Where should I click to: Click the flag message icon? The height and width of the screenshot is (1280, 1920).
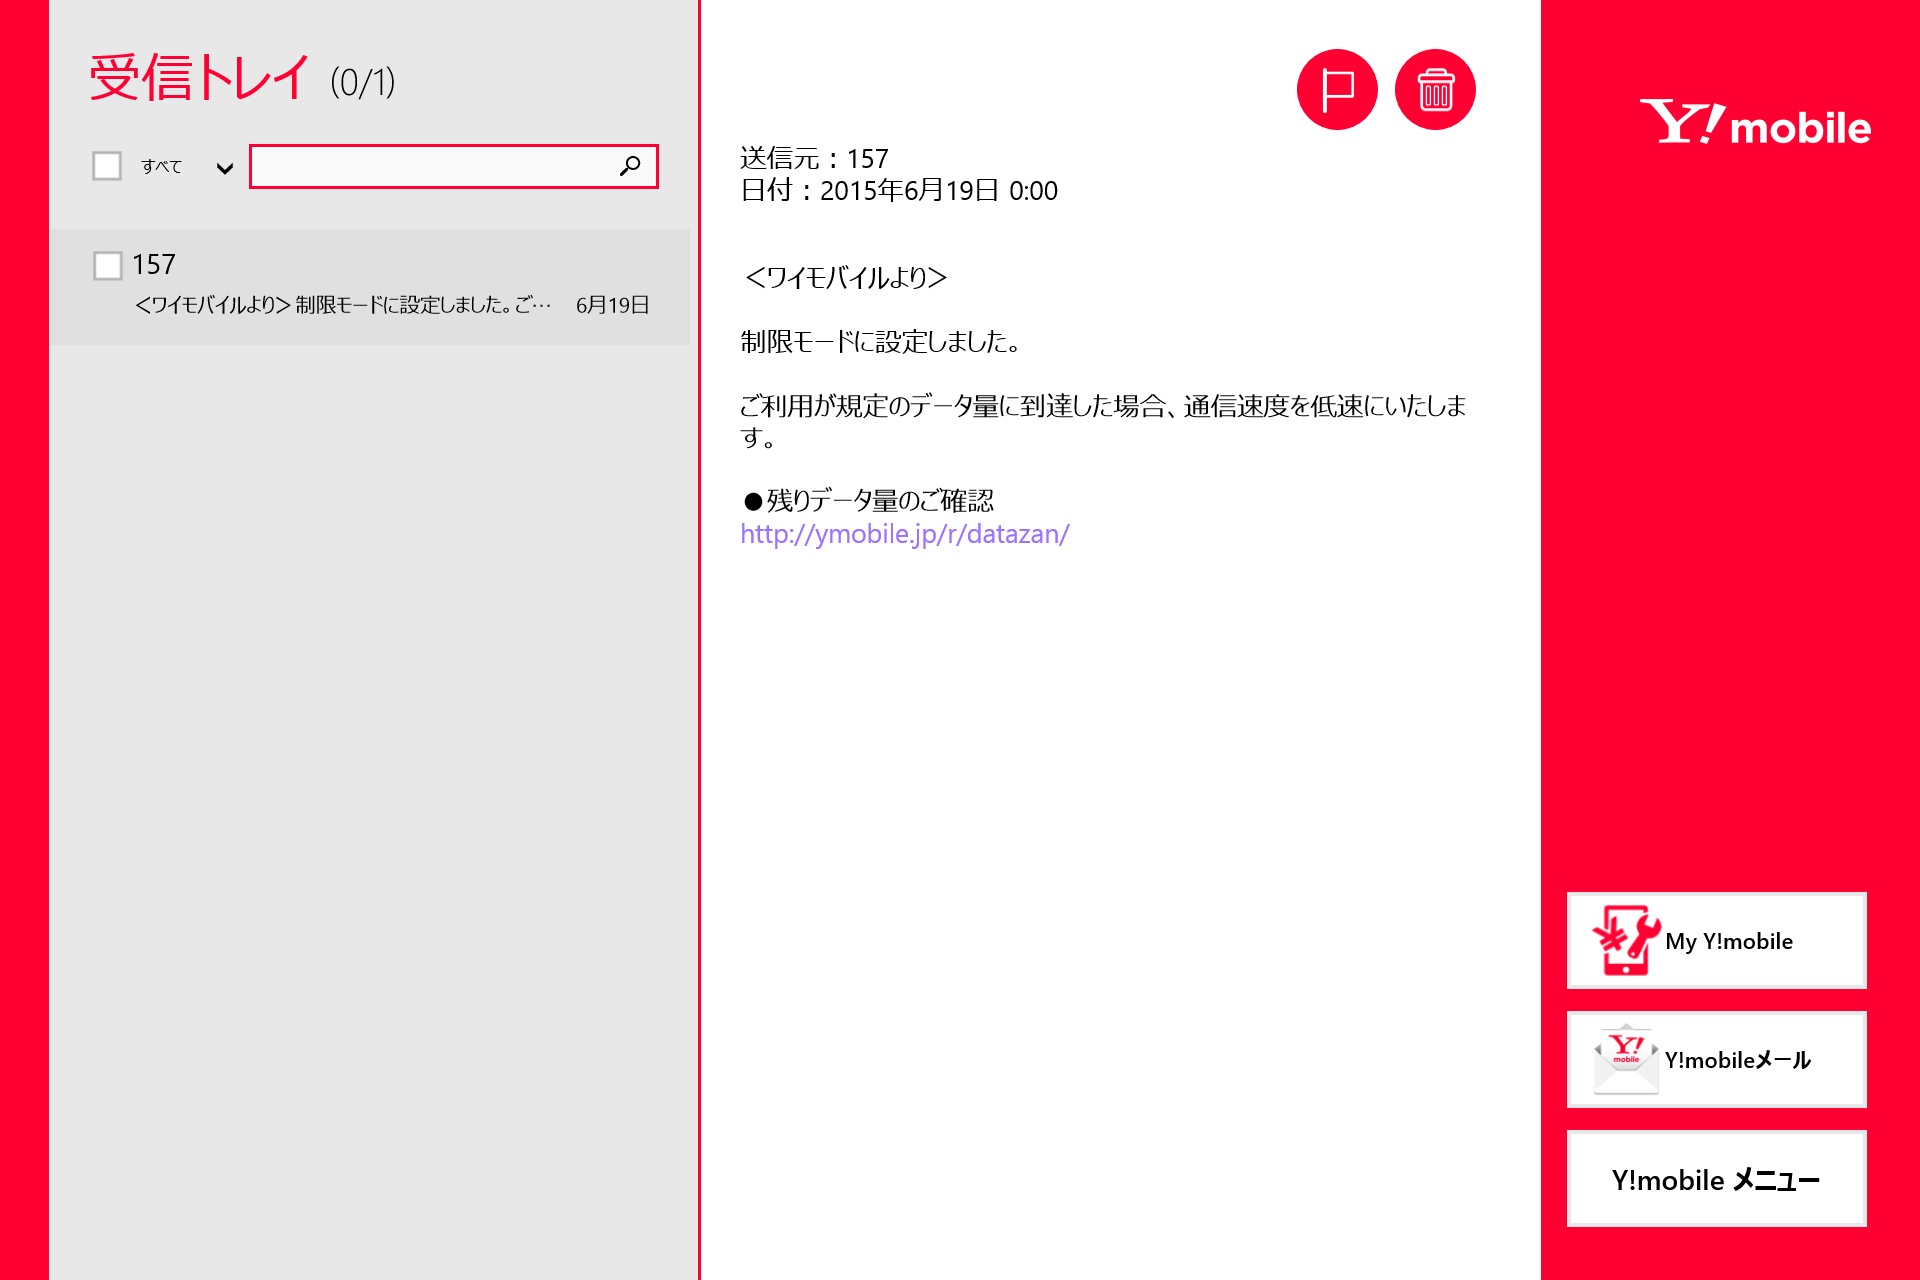1336,90
